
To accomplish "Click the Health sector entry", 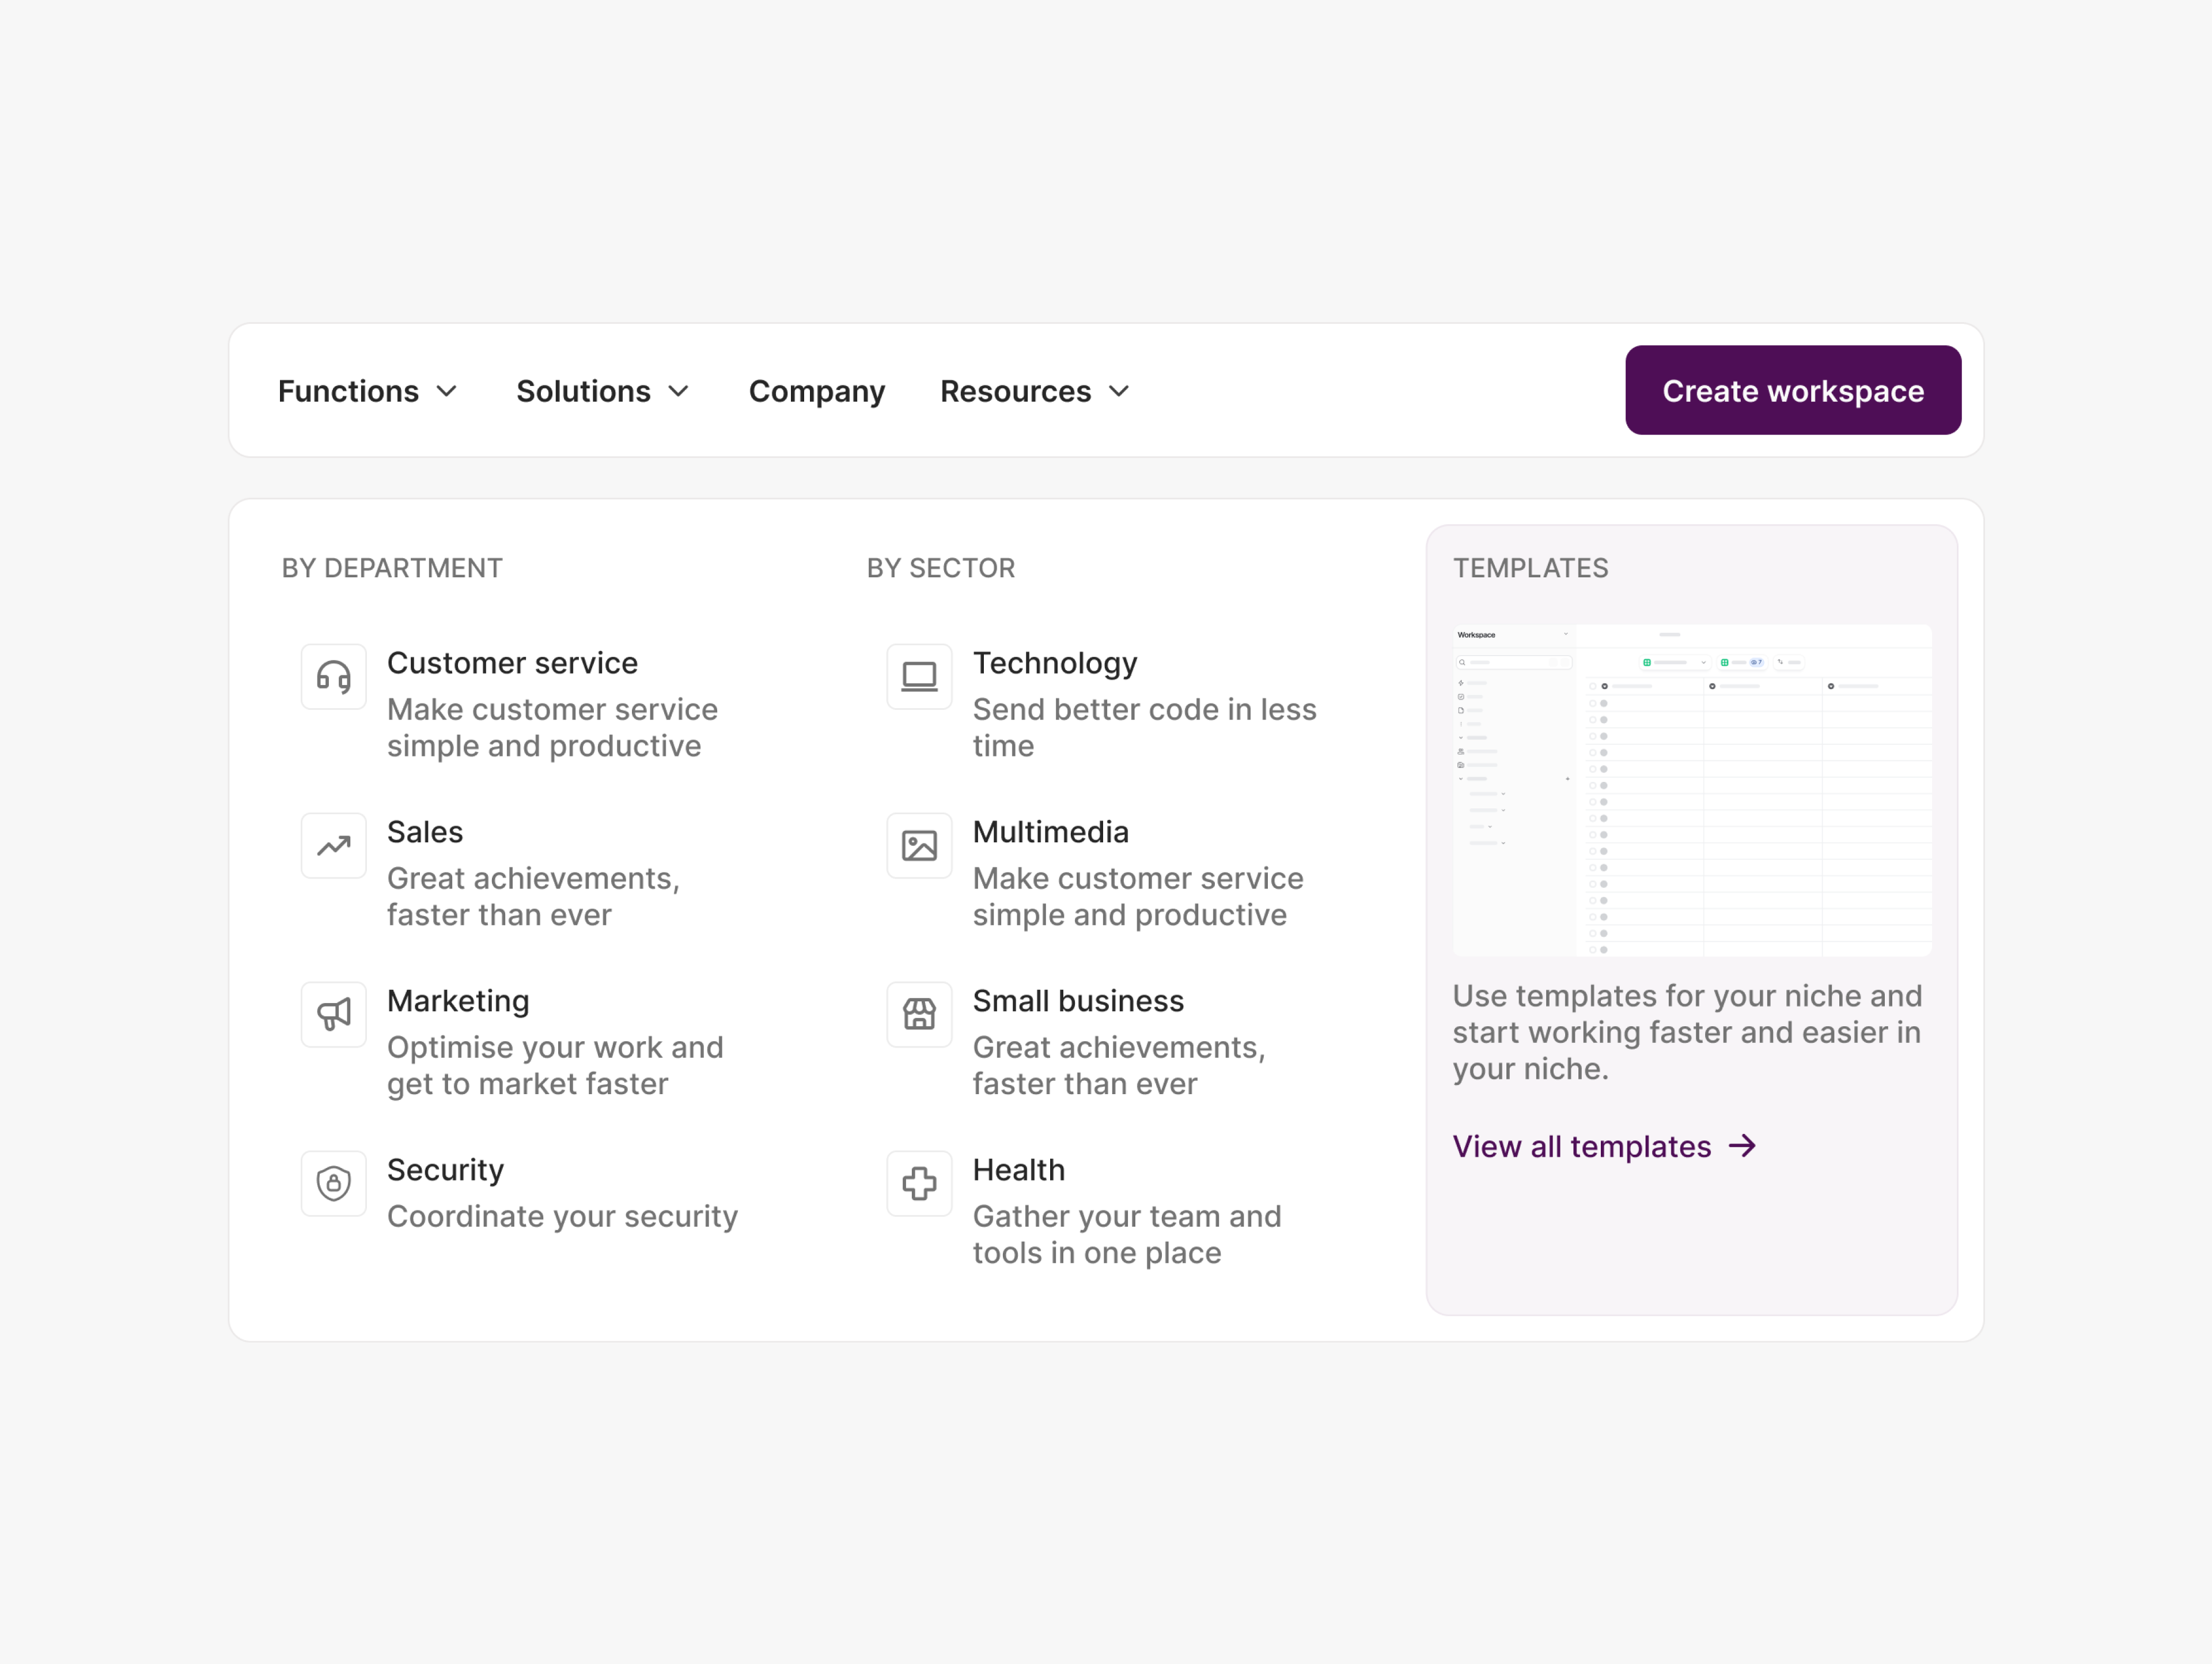I will click(1019, 1170).
